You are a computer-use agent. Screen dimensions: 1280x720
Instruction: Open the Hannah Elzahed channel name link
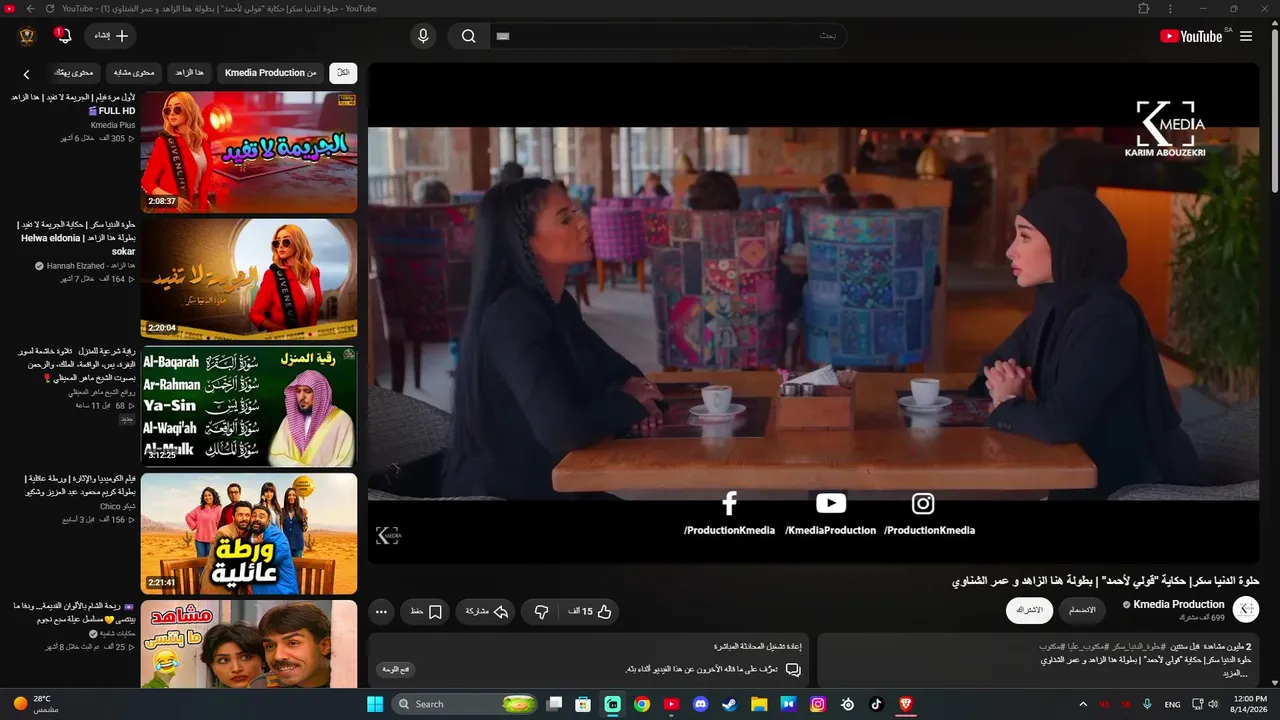coord(90,266)
